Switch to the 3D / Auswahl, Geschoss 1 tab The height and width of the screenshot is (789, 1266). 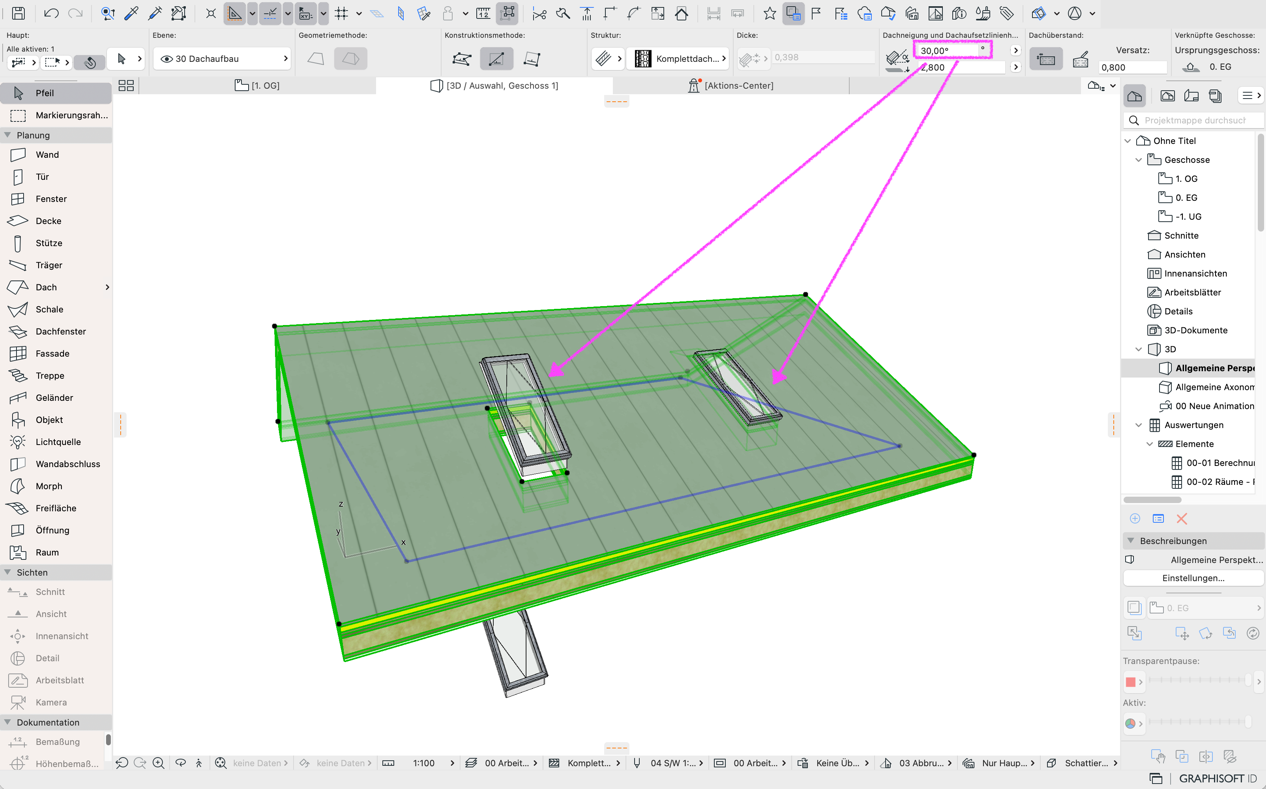coord(494,86)
